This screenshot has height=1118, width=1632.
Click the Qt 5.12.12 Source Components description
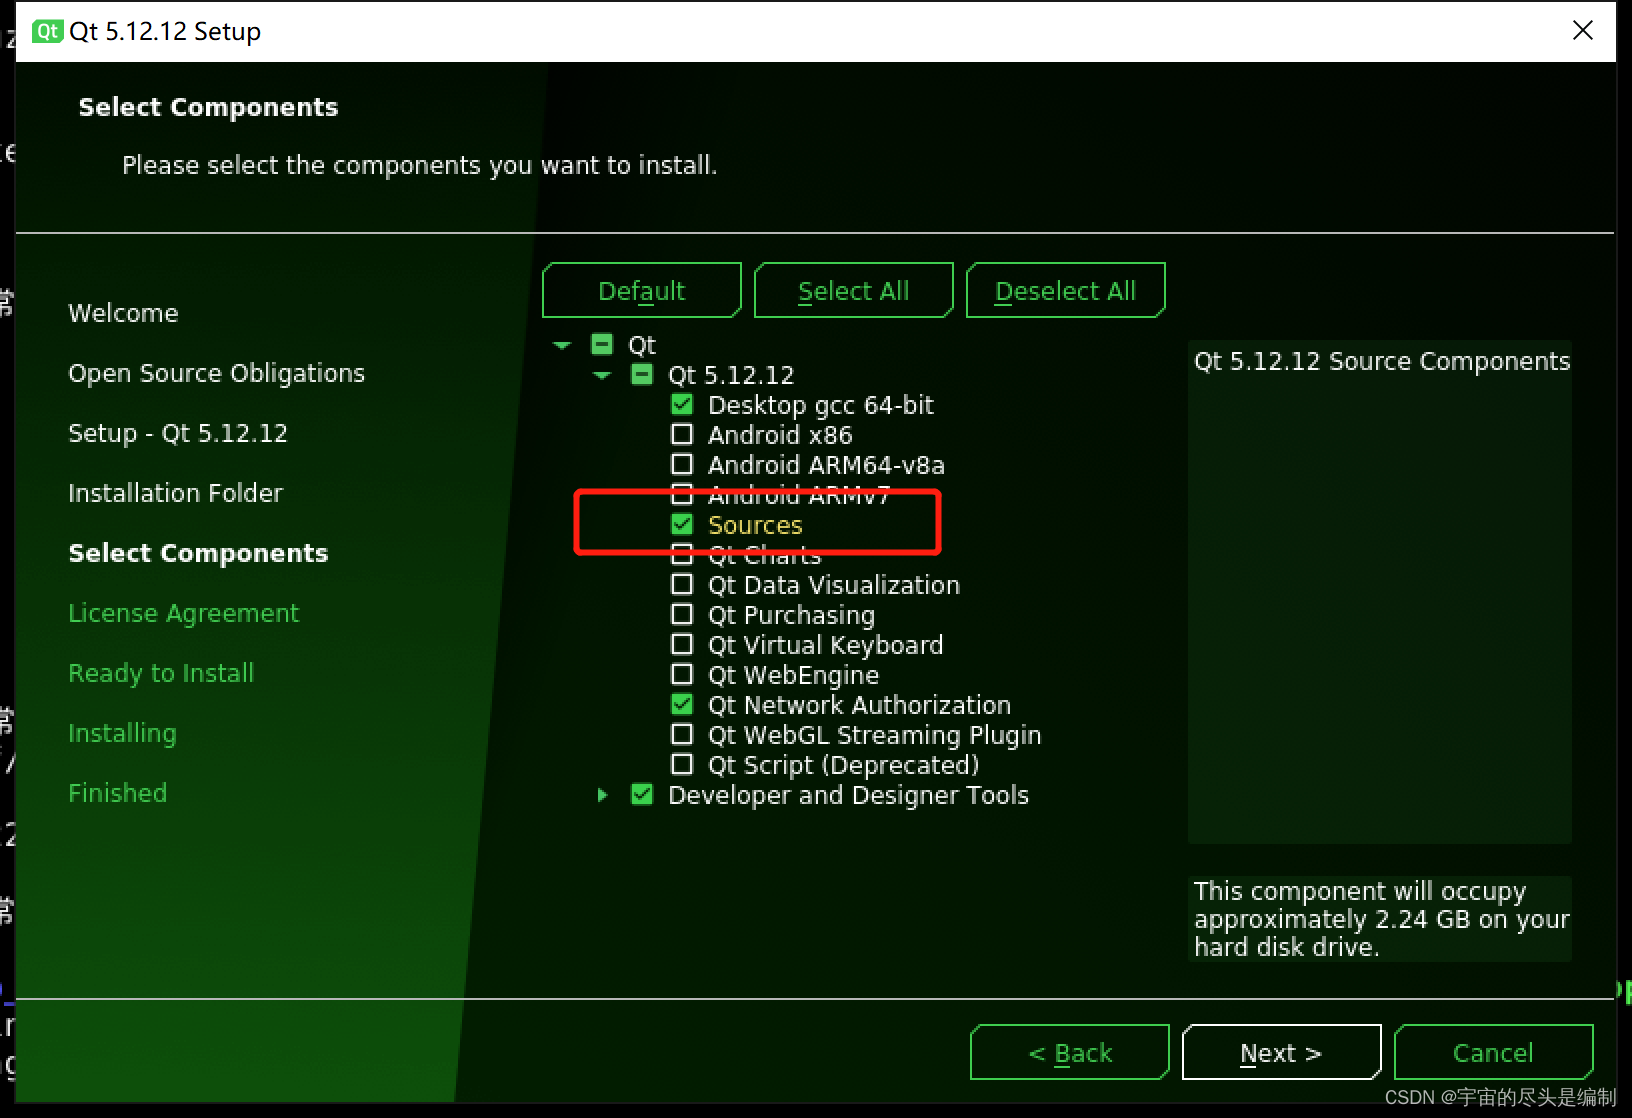1382,361
